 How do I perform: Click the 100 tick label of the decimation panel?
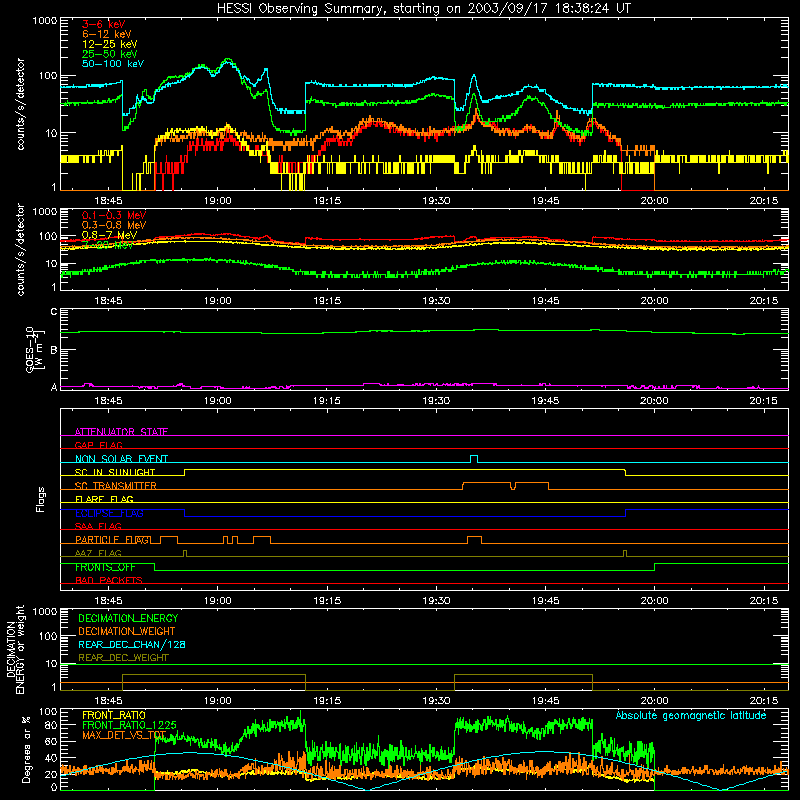48,636
